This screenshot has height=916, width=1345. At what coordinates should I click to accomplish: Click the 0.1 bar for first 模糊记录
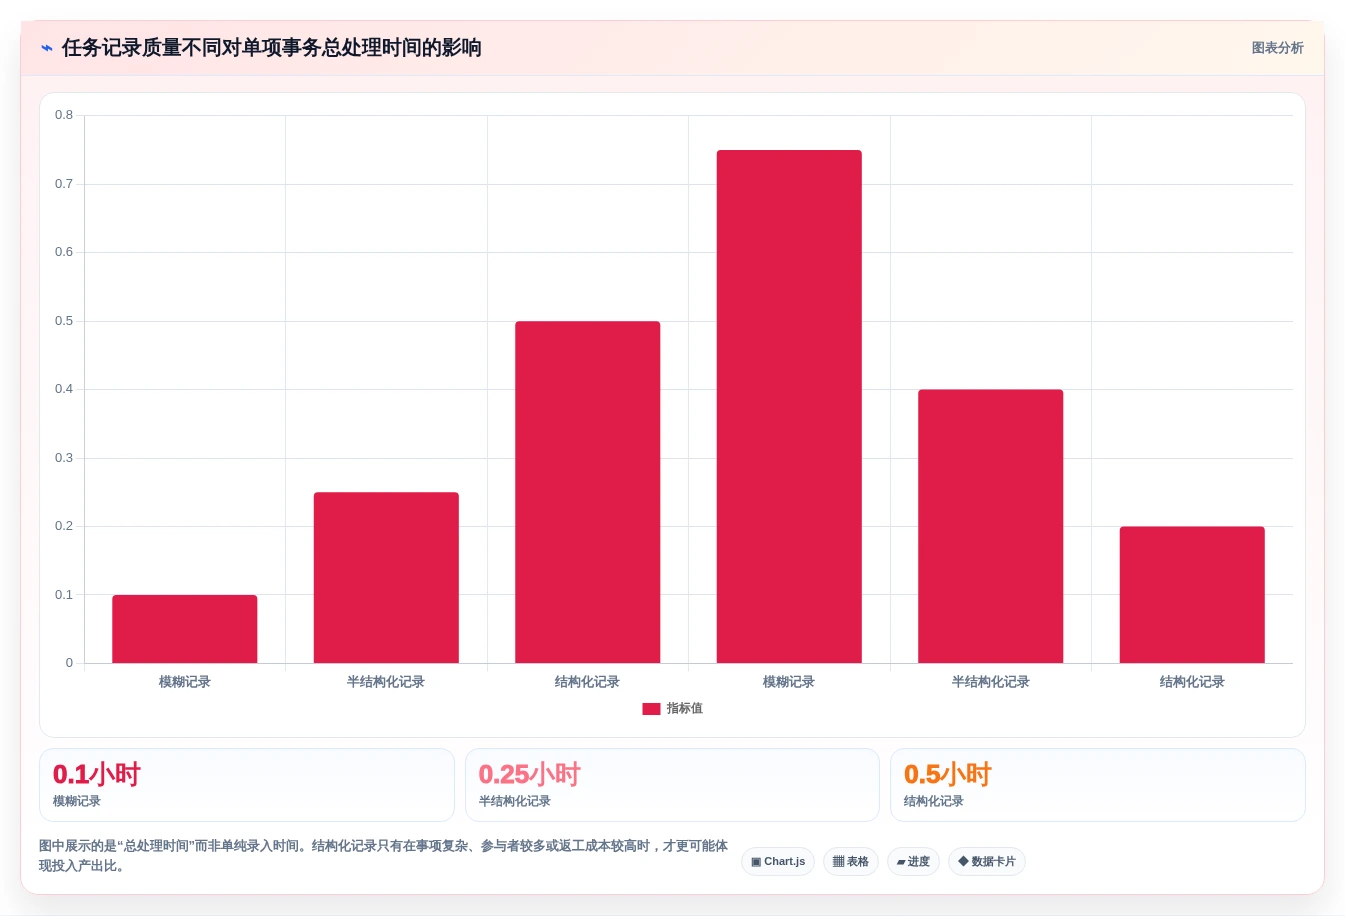click(185, 629)
